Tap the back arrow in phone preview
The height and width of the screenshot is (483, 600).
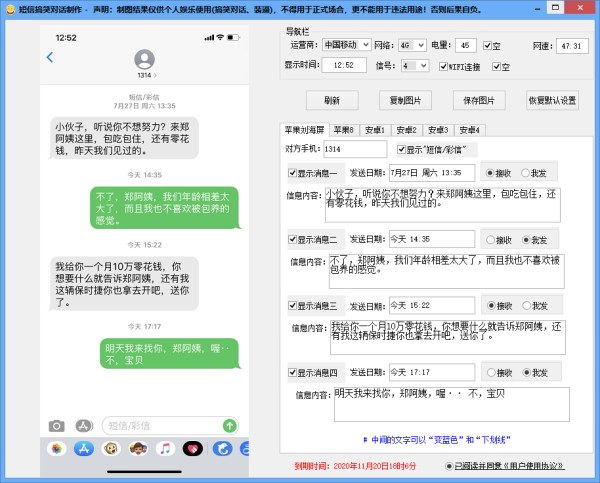50,58
